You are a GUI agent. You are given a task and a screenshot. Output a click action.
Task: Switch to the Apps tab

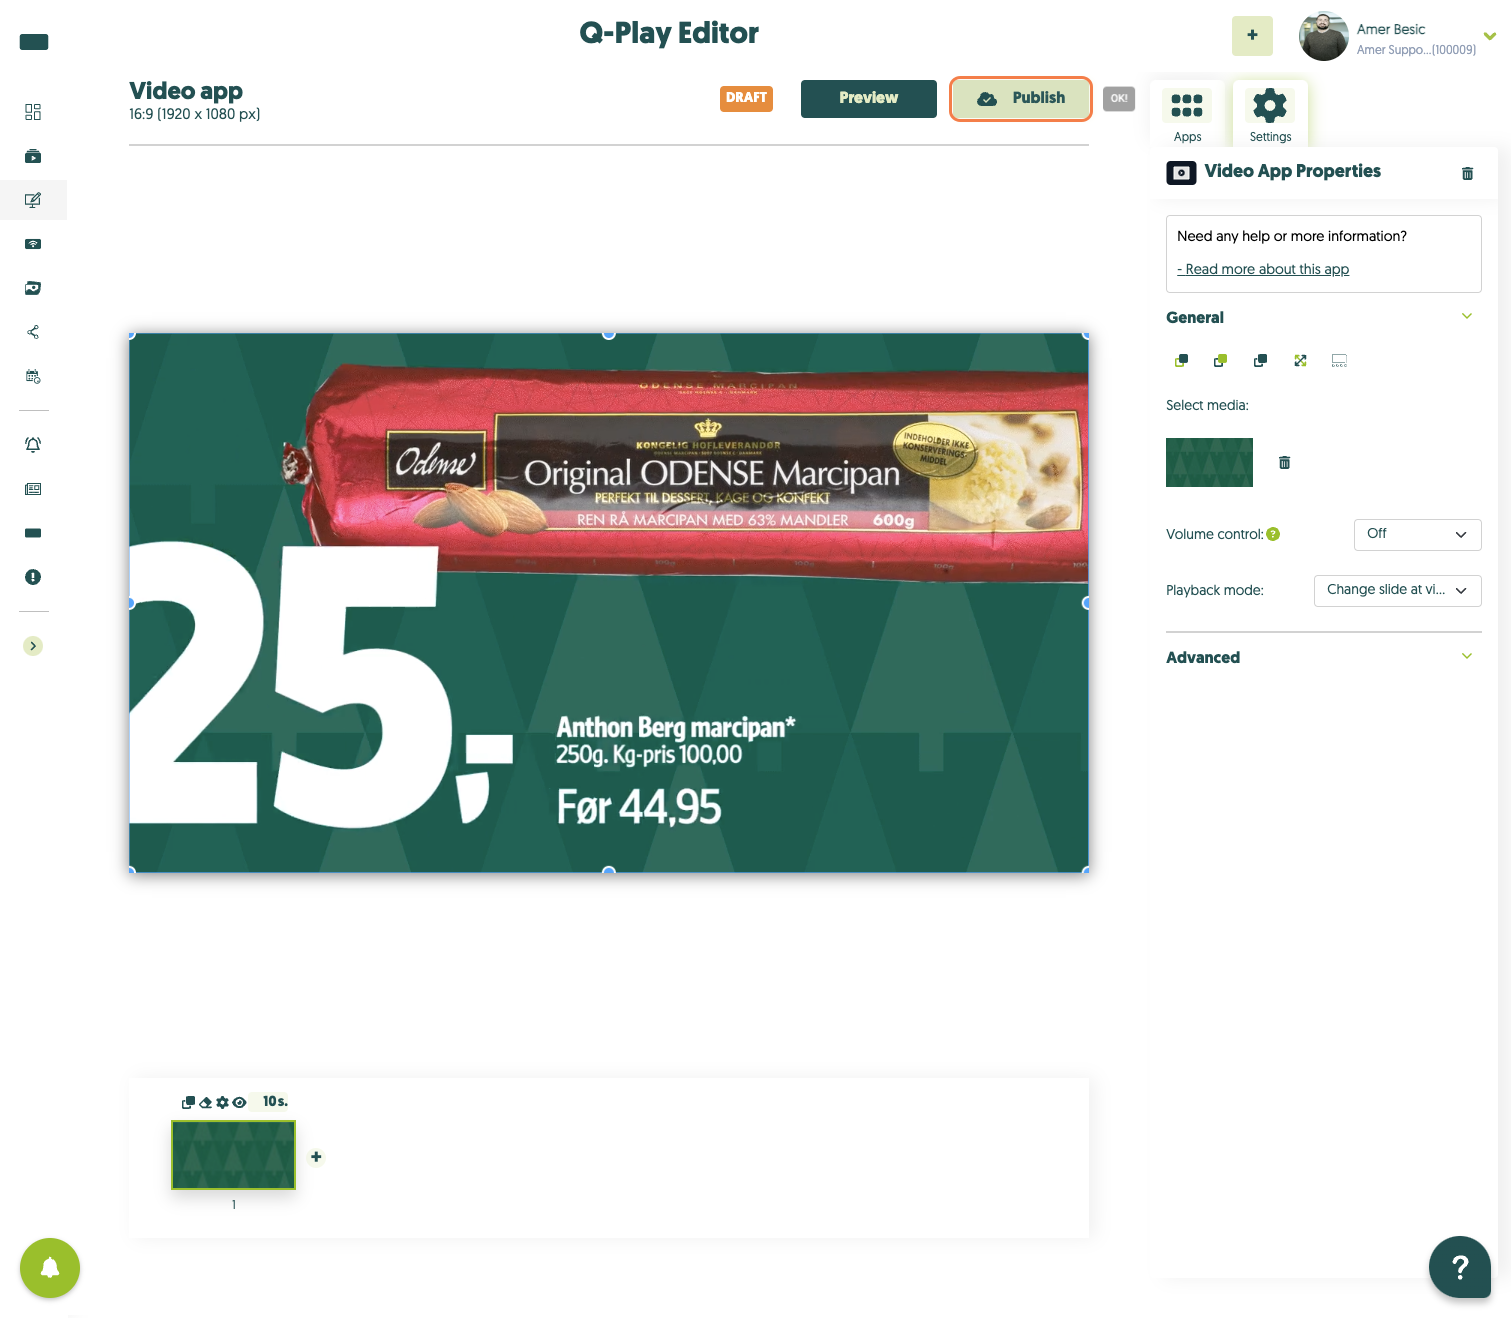1187,114
